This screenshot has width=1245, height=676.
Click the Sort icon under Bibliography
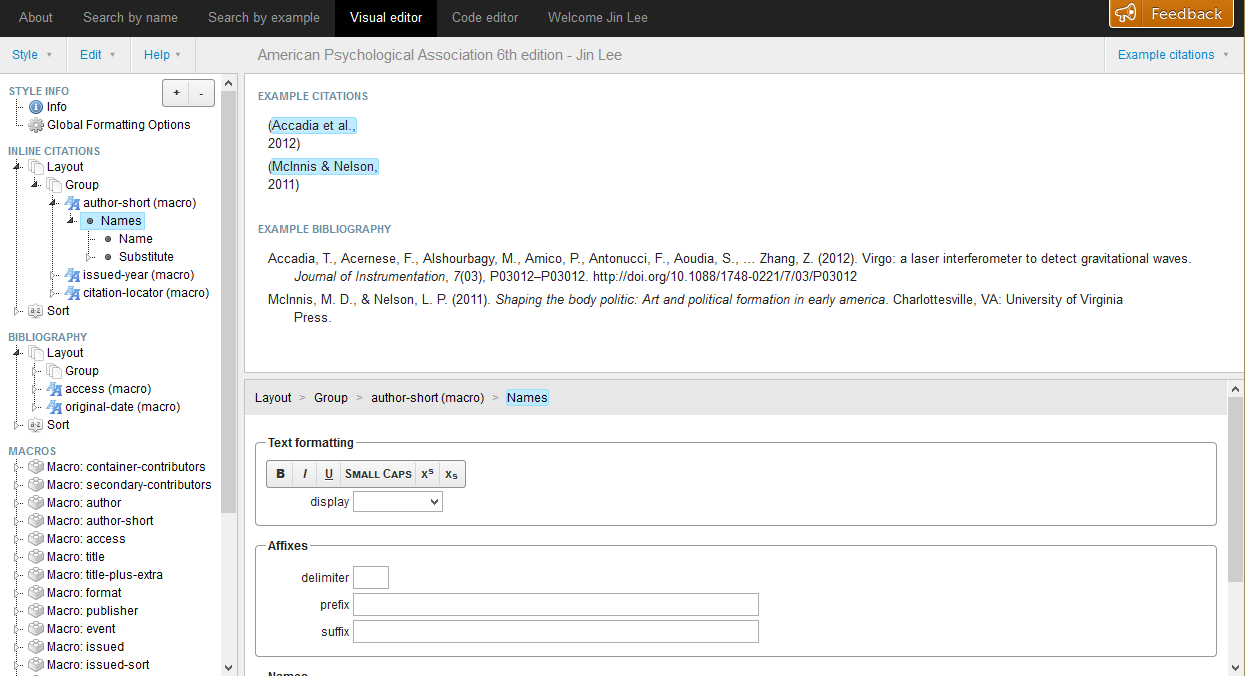36,425
